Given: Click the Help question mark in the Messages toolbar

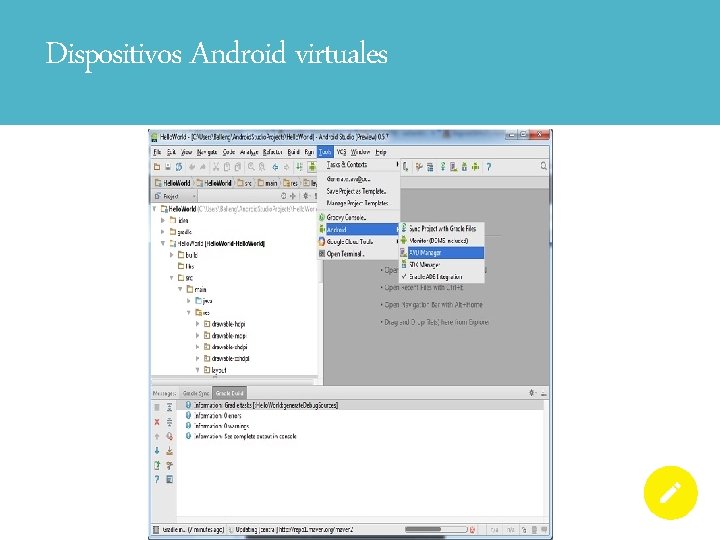Looking at the screenshot, I should (157, 479).
